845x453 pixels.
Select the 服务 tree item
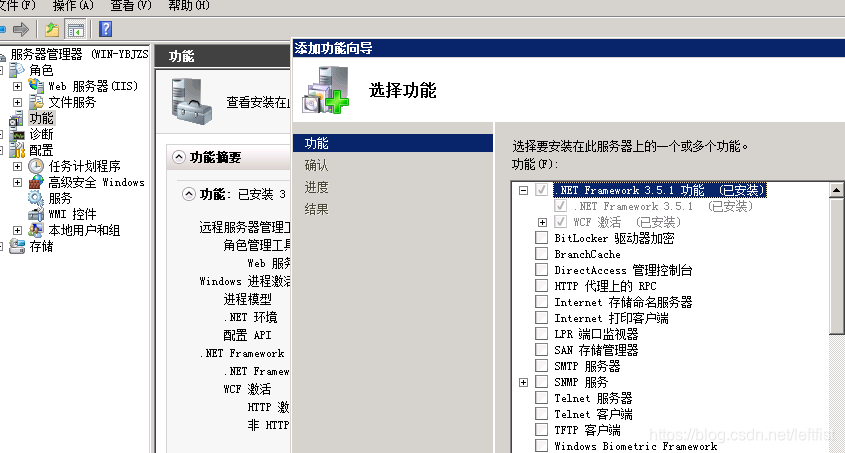pyautogui.click(x=60, y=198)
